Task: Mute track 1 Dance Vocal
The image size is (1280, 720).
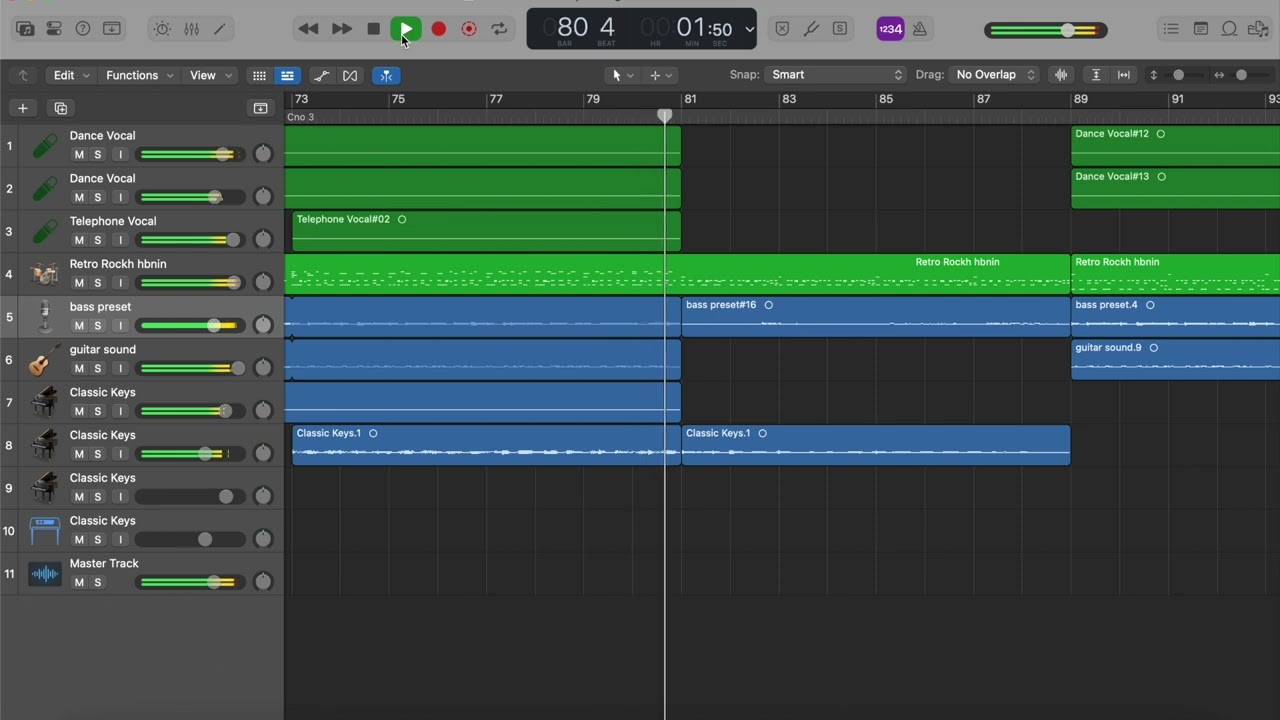Action: [79, 155]
